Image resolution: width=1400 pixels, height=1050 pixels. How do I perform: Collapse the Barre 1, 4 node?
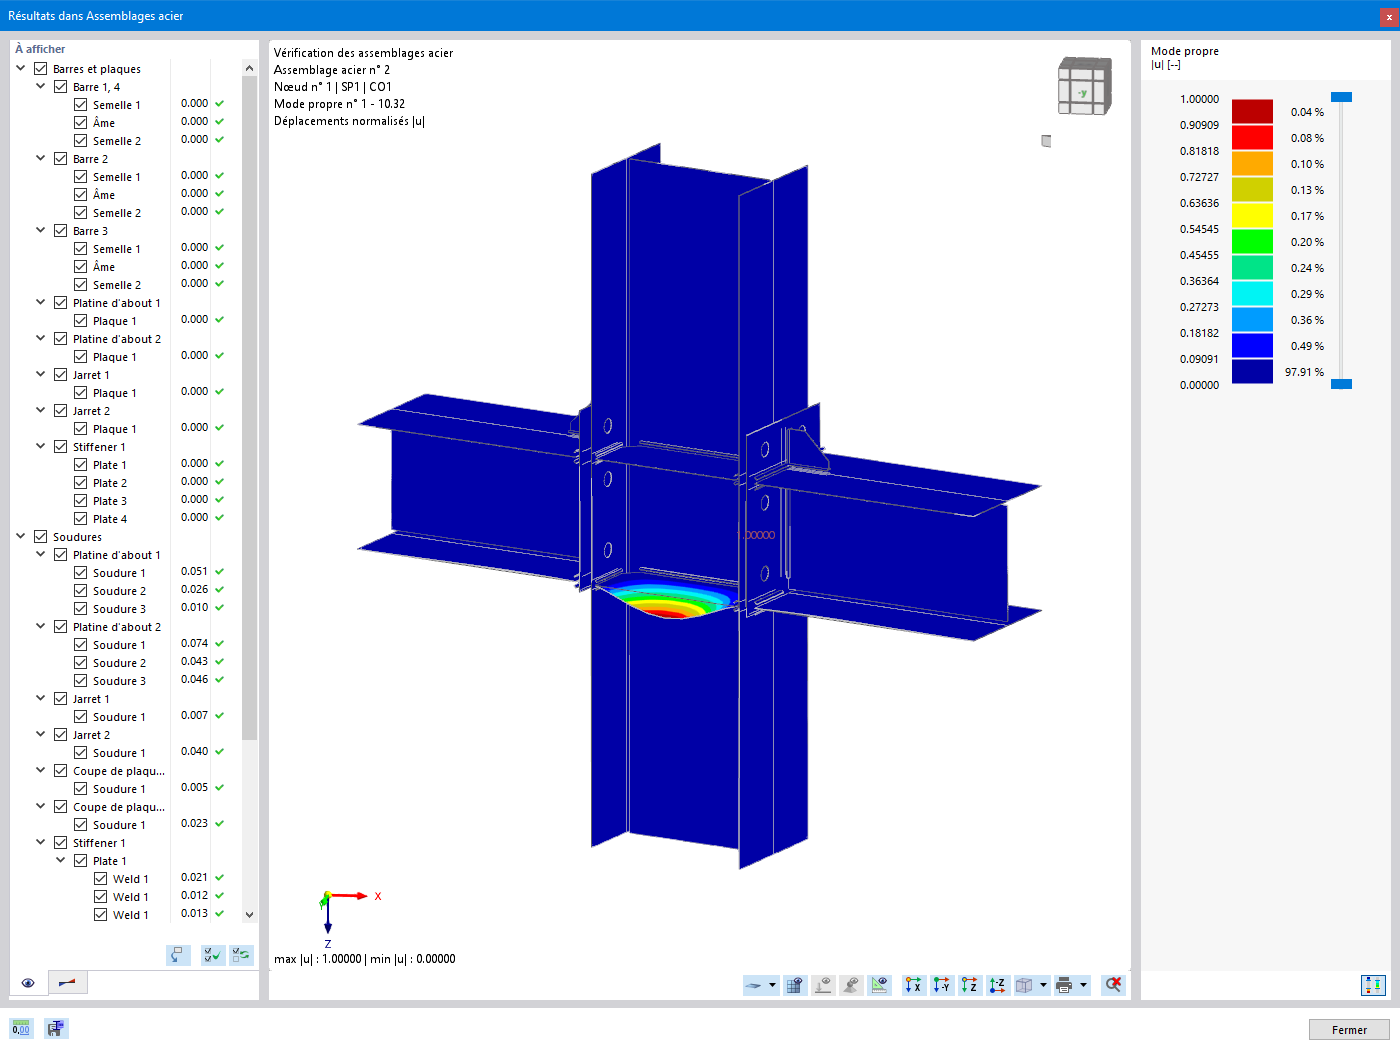coord(41,87)
